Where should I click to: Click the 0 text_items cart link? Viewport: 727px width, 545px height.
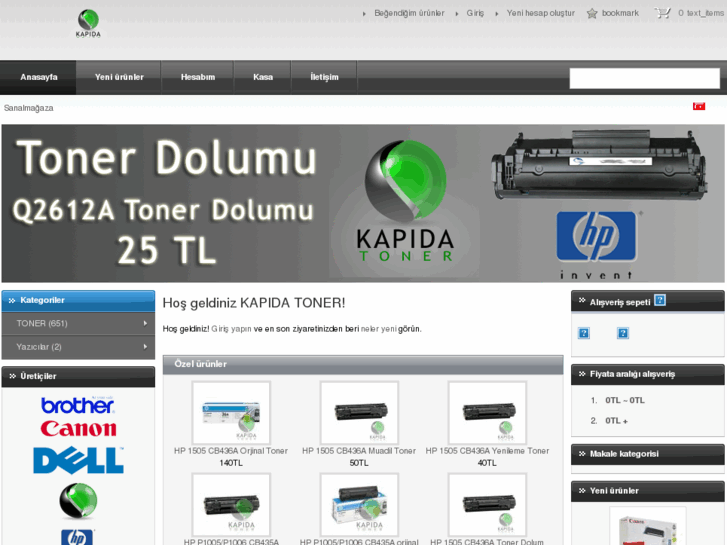coord(700,13)
